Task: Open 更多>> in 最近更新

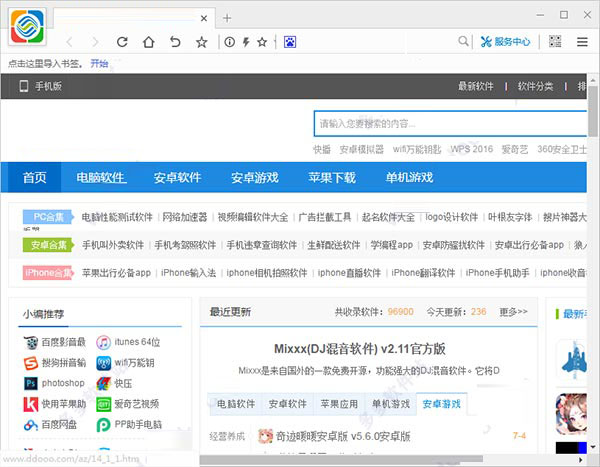Action: pos(513,312)
